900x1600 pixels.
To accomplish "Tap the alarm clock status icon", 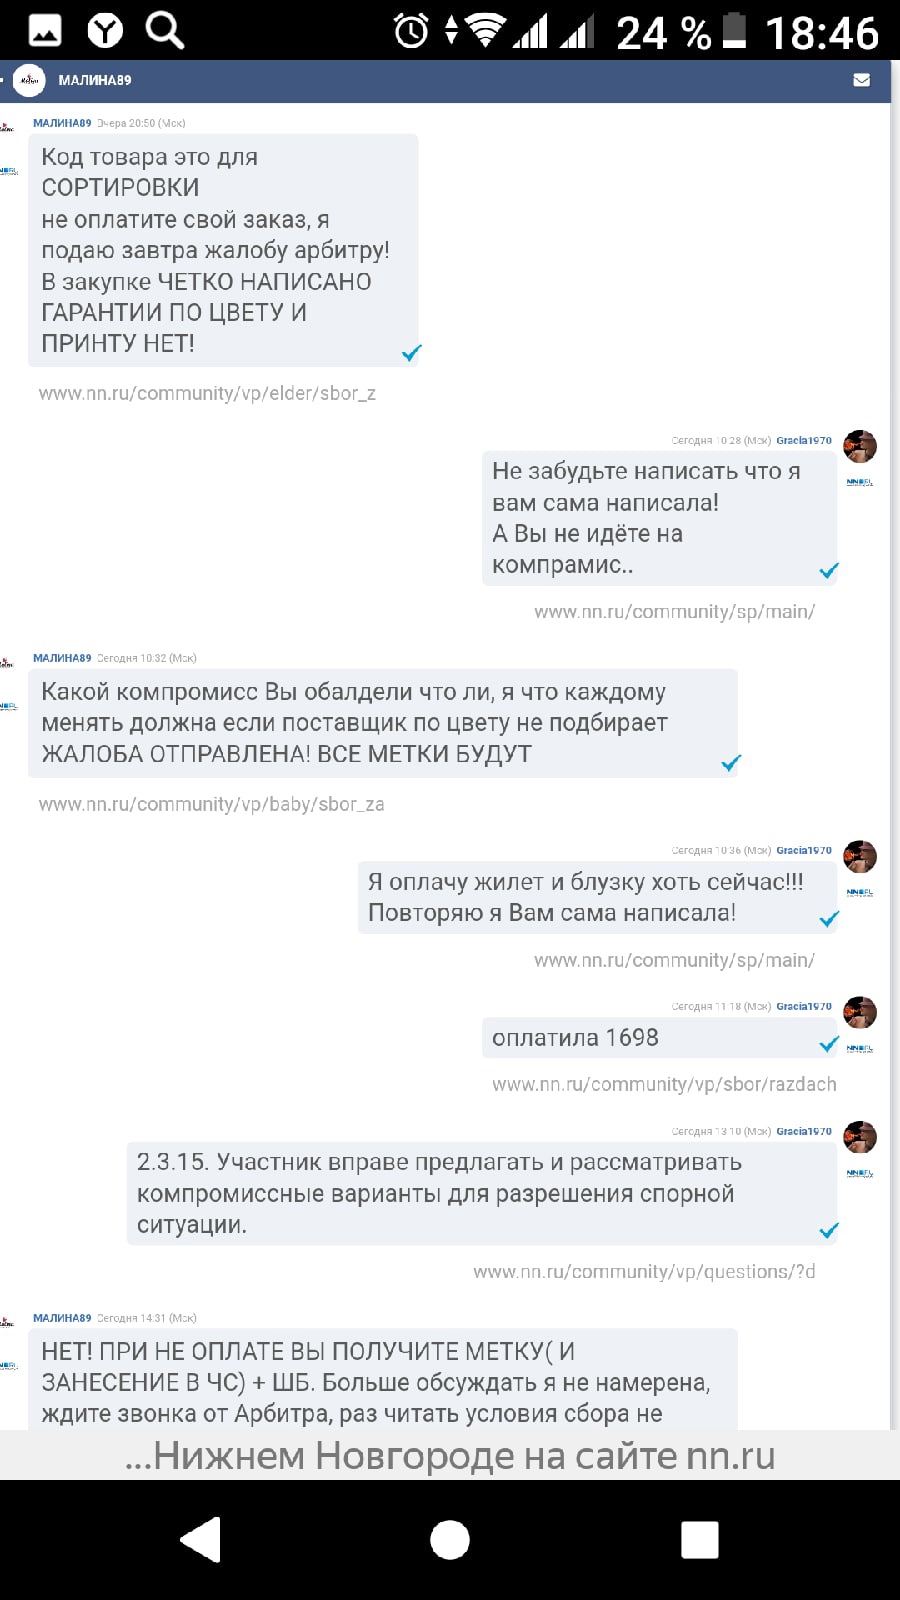I will pyautogui.click(x=411, y=31).
